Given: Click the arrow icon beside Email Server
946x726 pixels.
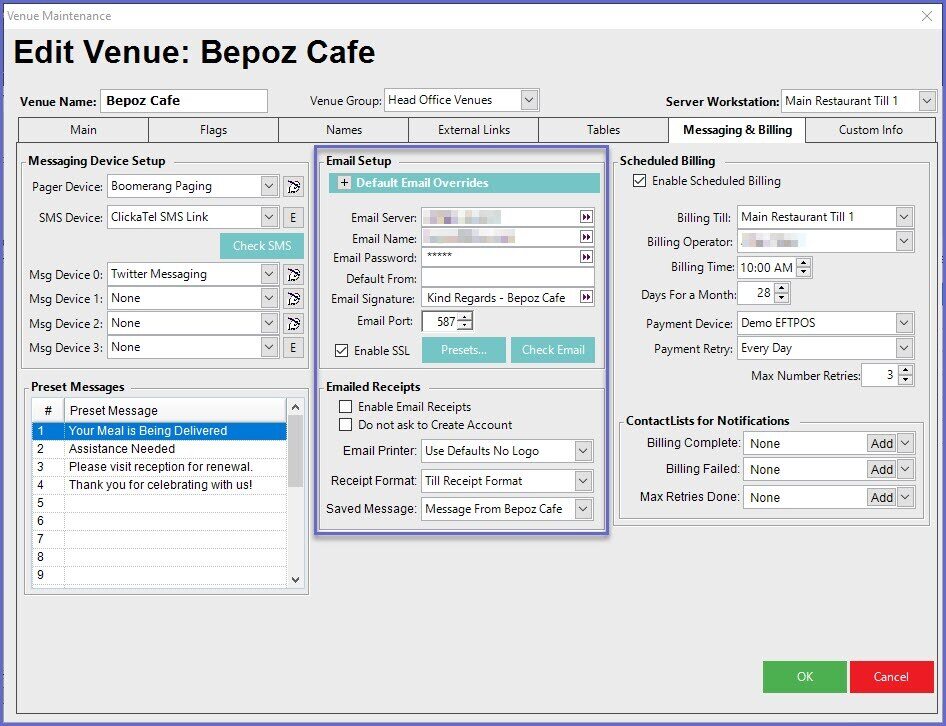Looking at the screenshot, I should [586, 217].
